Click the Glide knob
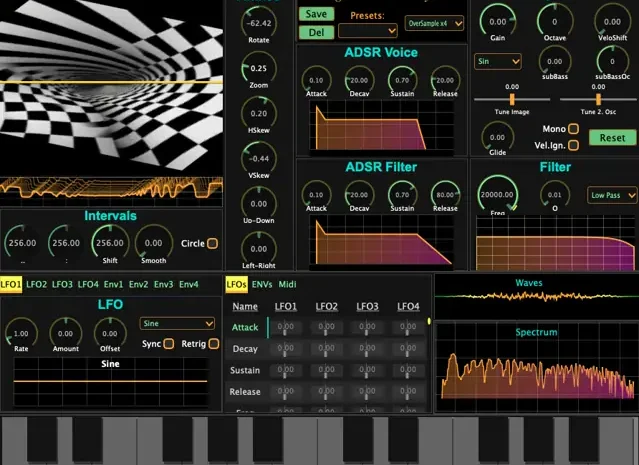Image resolution: width=639 pixels, height=465 pixels. click(497, 137)
